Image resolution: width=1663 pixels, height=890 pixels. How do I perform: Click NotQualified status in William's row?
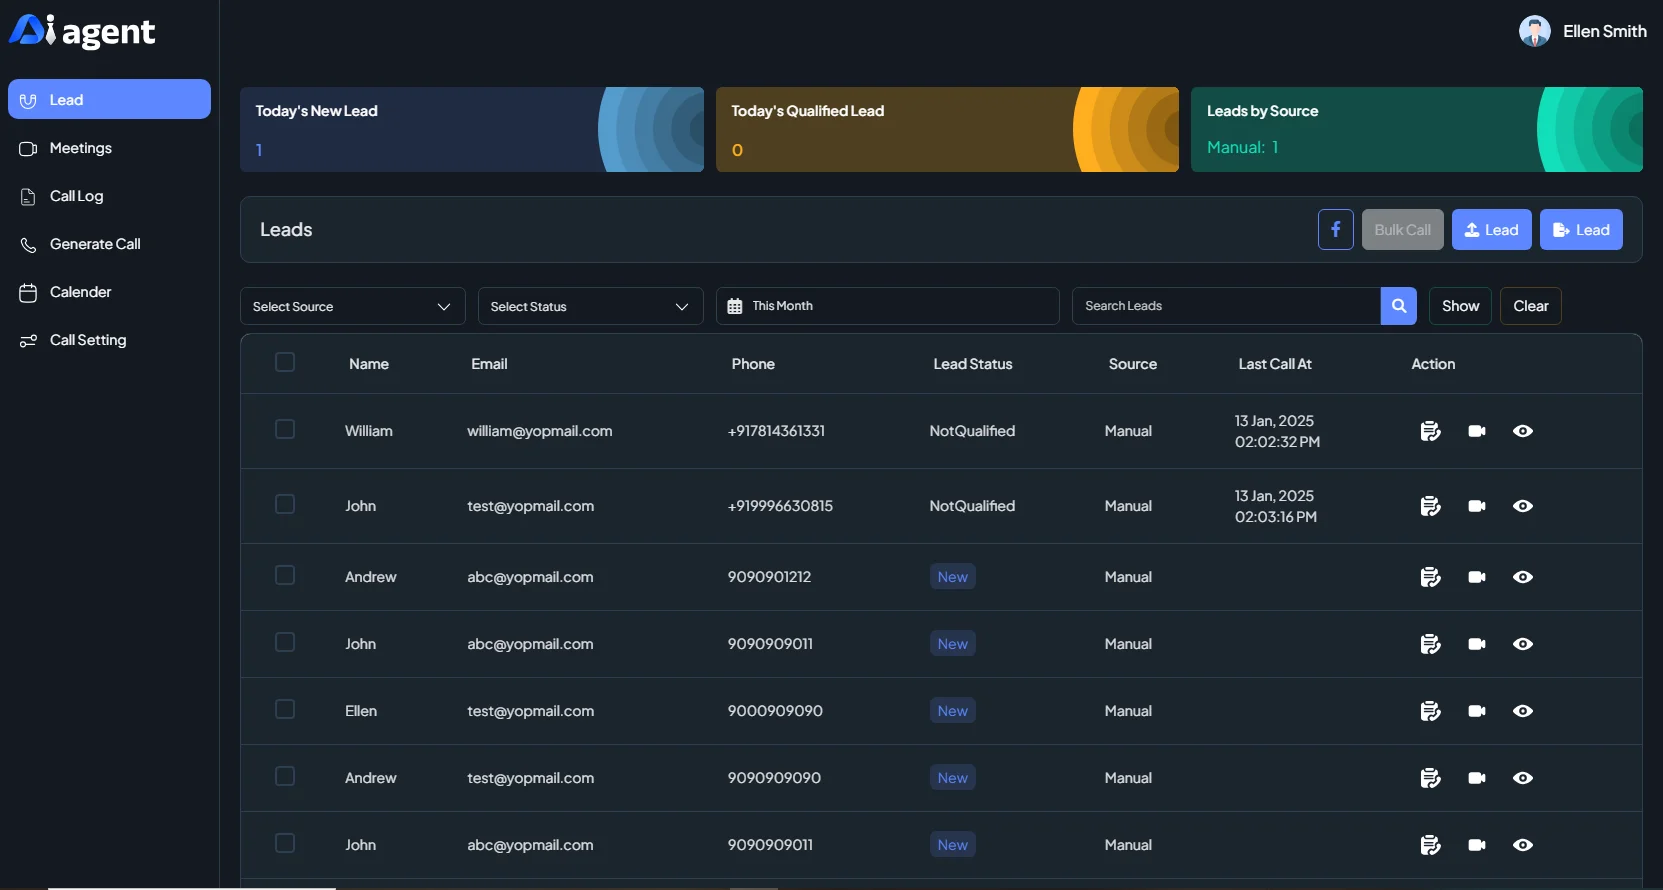pyautogui.click(x=972, y=431)
